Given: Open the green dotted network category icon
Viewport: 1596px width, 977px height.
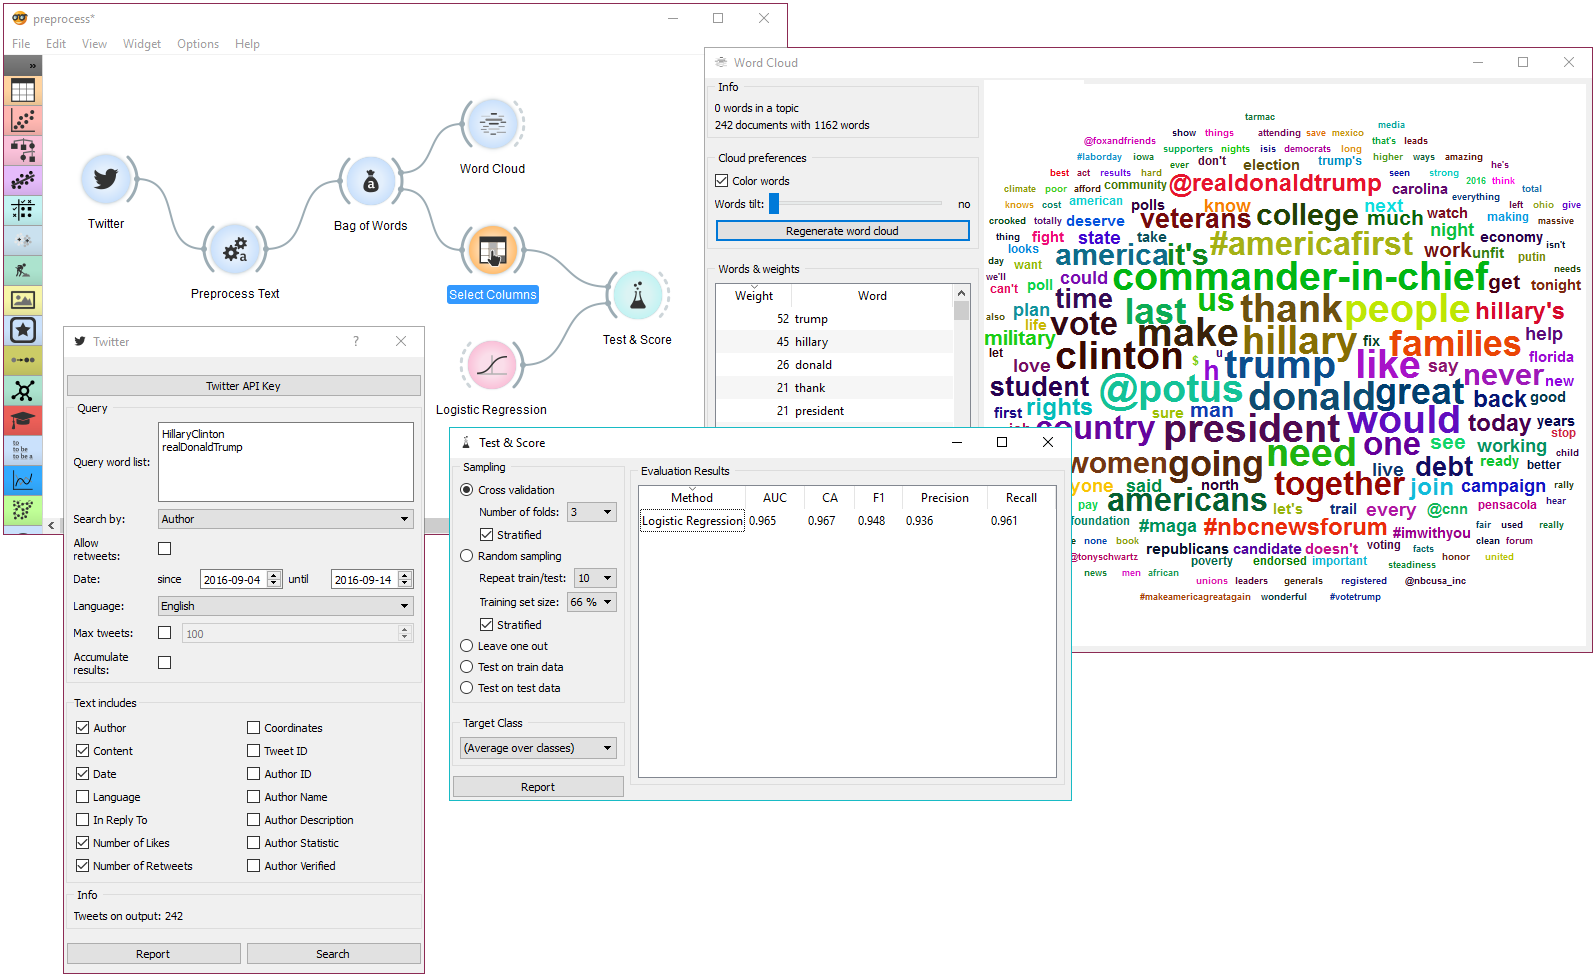Looking at the screenshot, I should click(23, 509).
